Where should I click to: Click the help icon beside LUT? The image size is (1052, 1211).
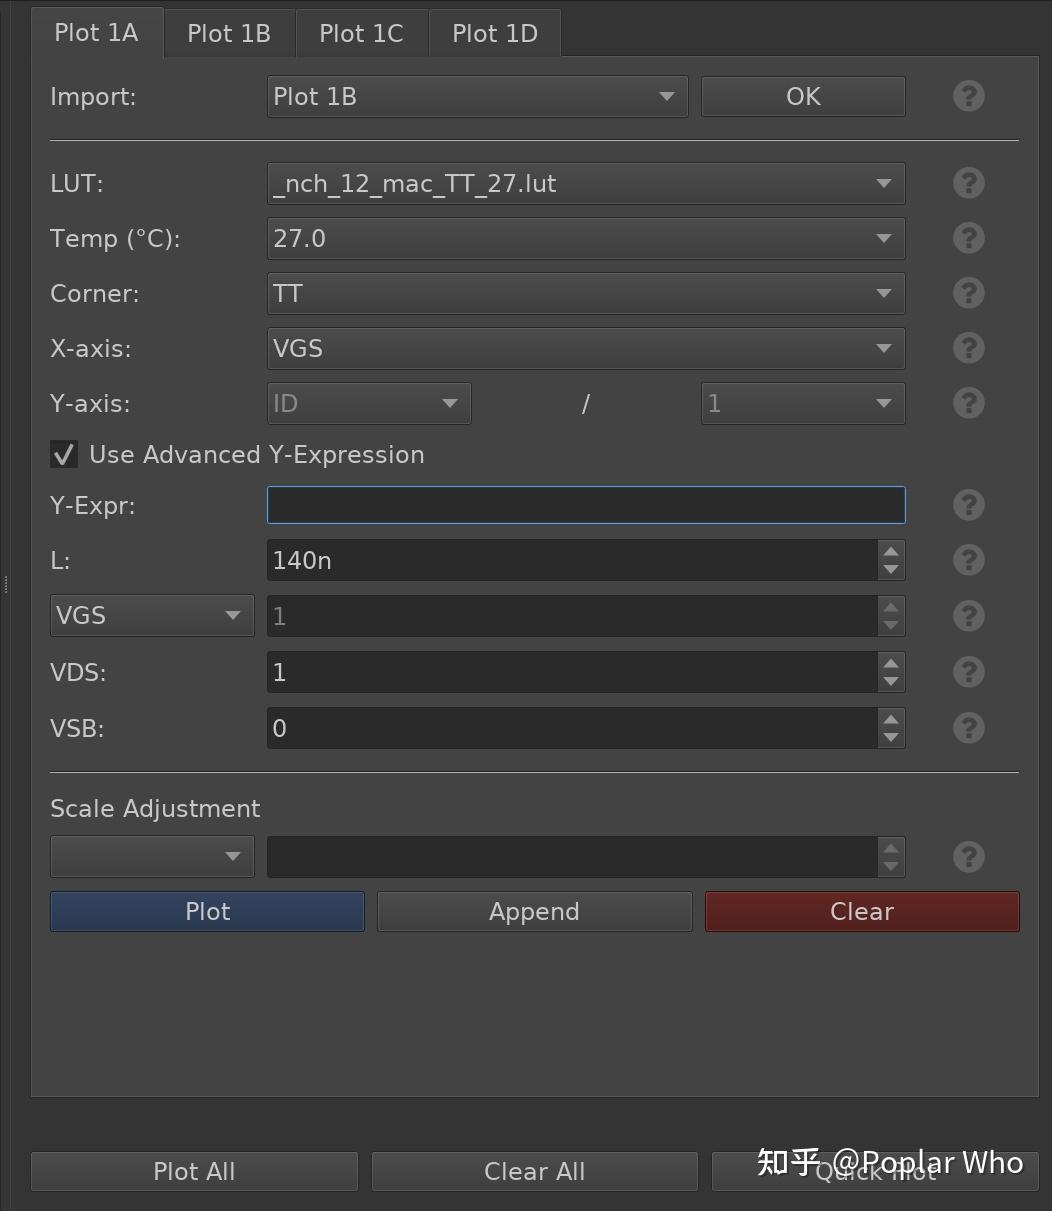967,183
